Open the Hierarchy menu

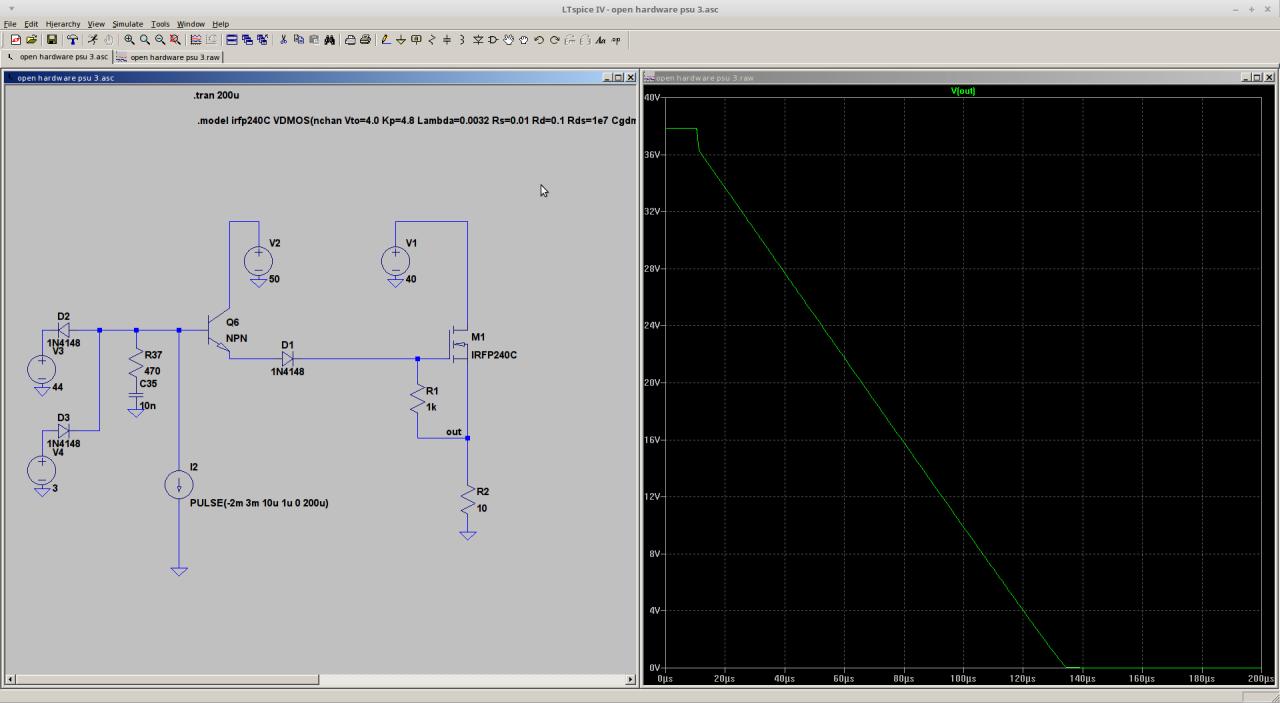(63, 24)
